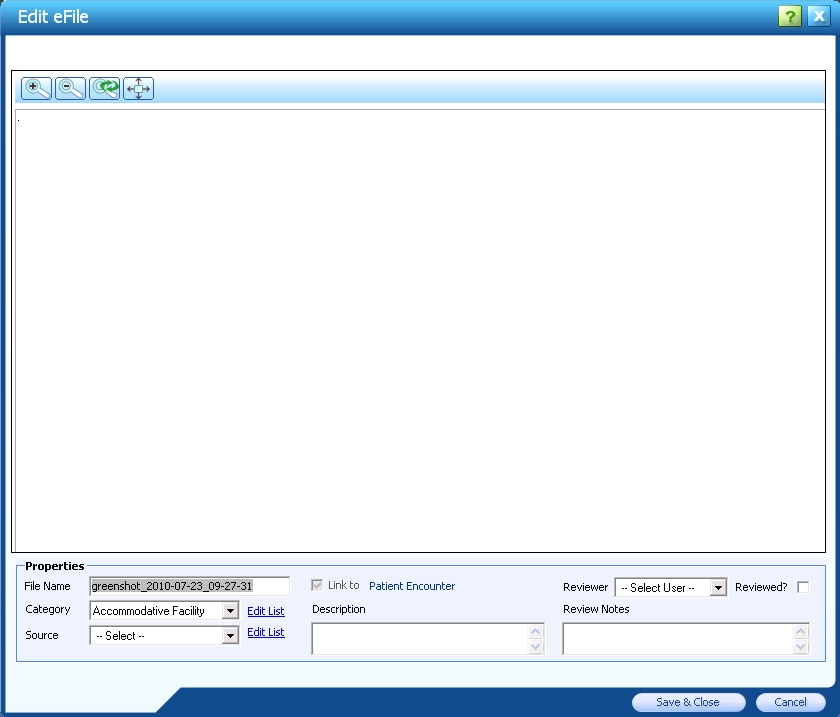Screen dimensions: 840x717
Task: Click Review Notes scroll up arrow
Action: click(801, 631)
